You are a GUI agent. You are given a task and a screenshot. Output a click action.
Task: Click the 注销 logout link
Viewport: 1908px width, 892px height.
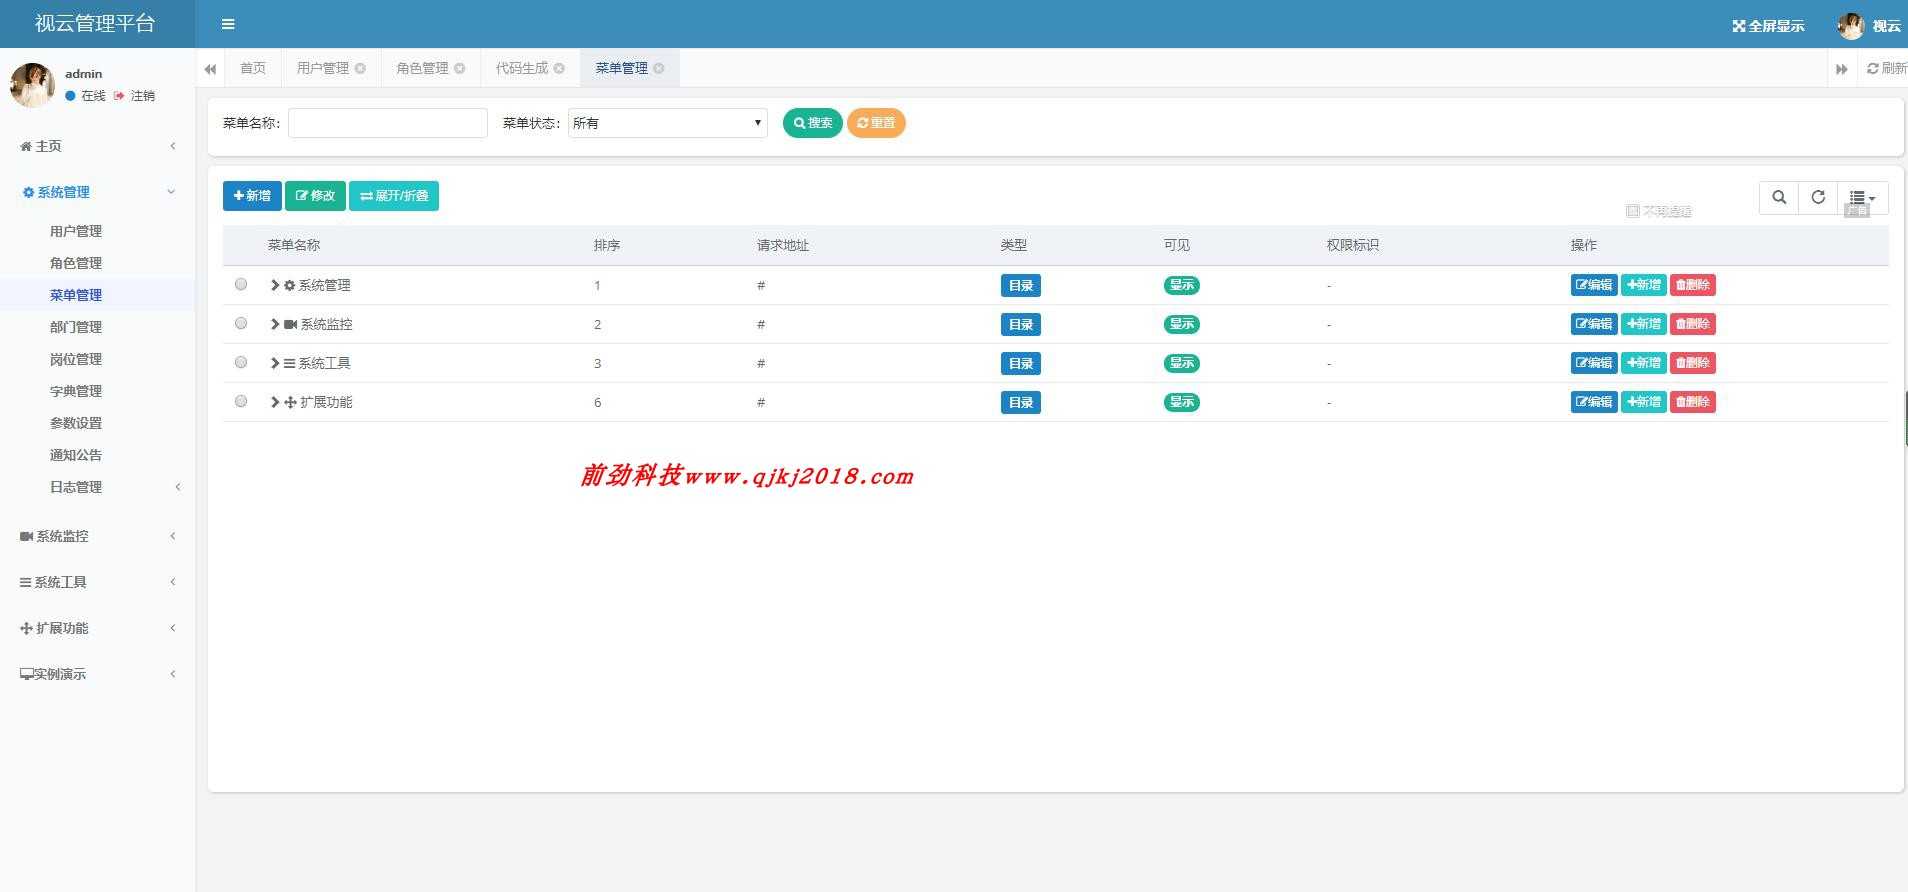pyautogui.click(x=135, y=96)
